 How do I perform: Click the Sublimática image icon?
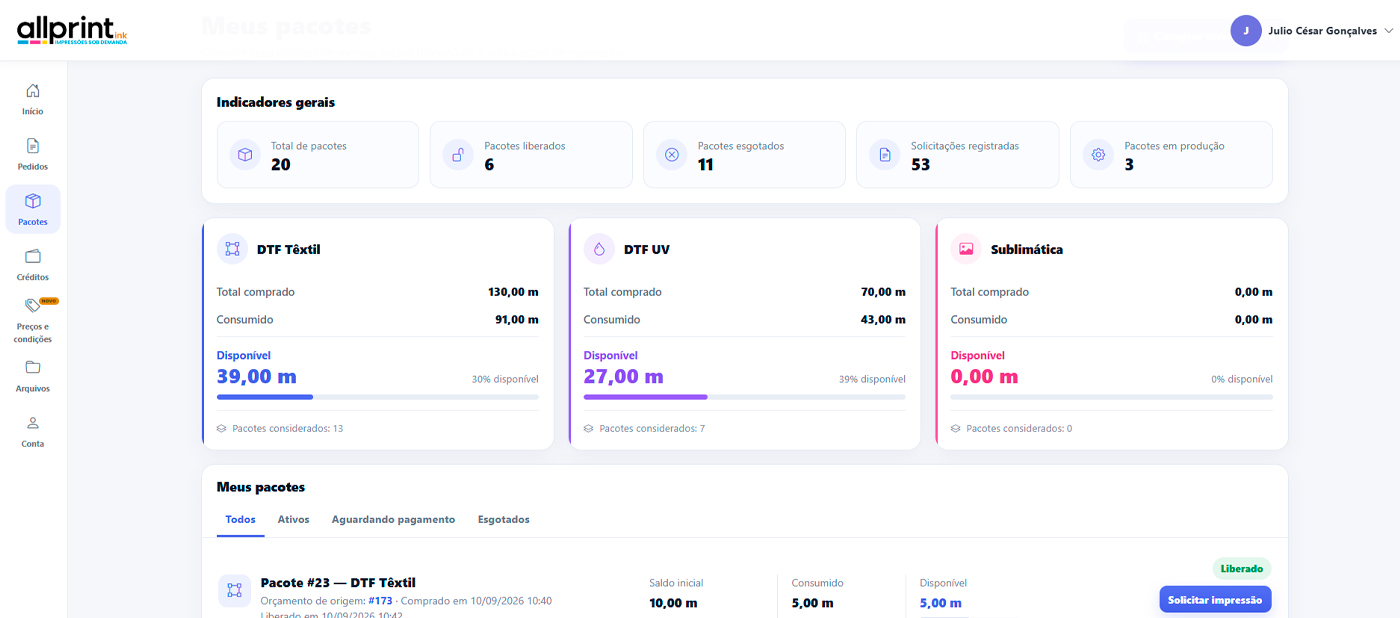(966, 249)
